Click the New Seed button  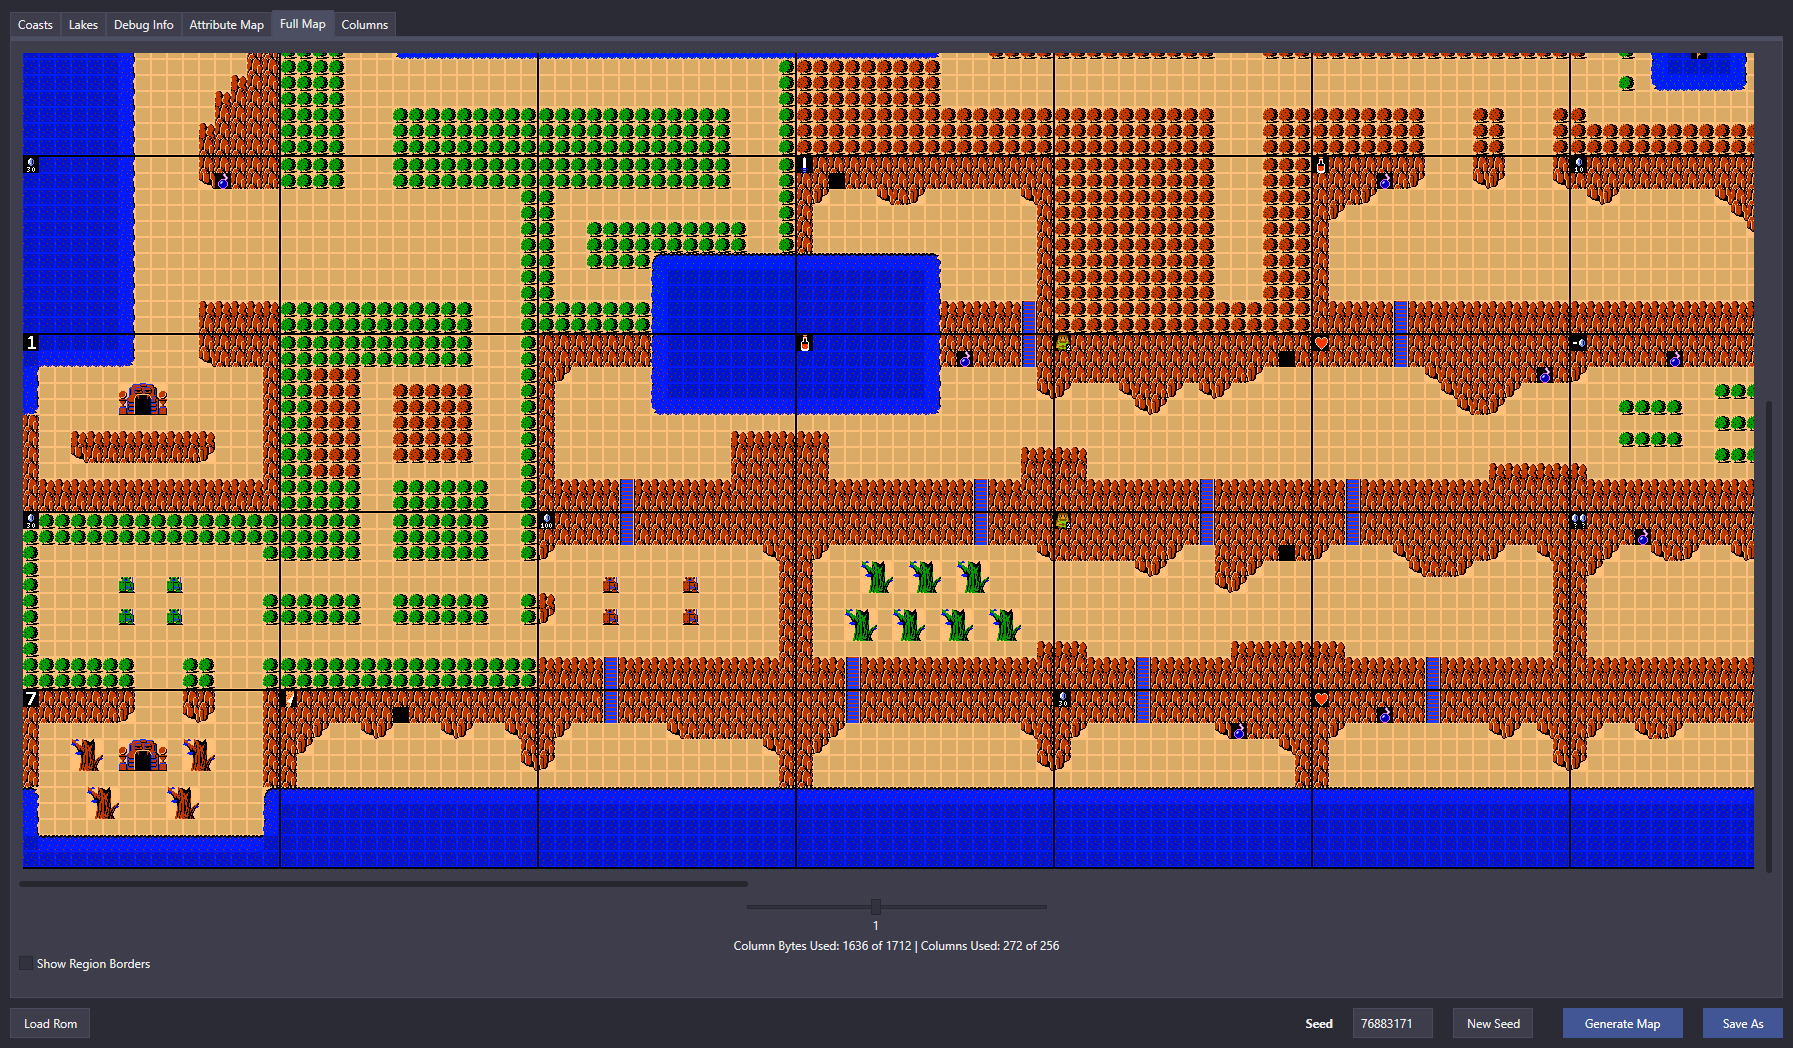coord(1493,1023)
